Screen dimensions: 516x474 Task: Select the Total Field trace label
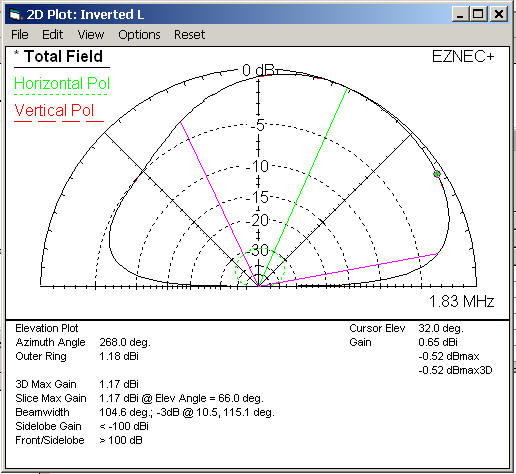(63, 56)
